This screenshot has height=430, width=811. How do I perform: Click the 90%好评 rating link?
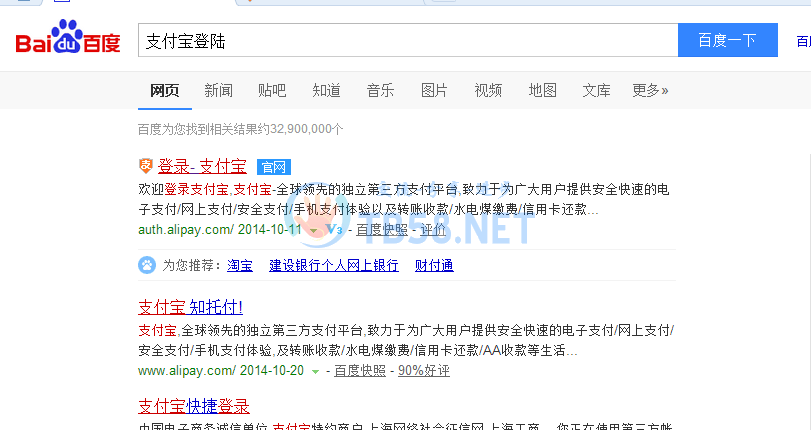pyautogui.click(x=423, y=371)
